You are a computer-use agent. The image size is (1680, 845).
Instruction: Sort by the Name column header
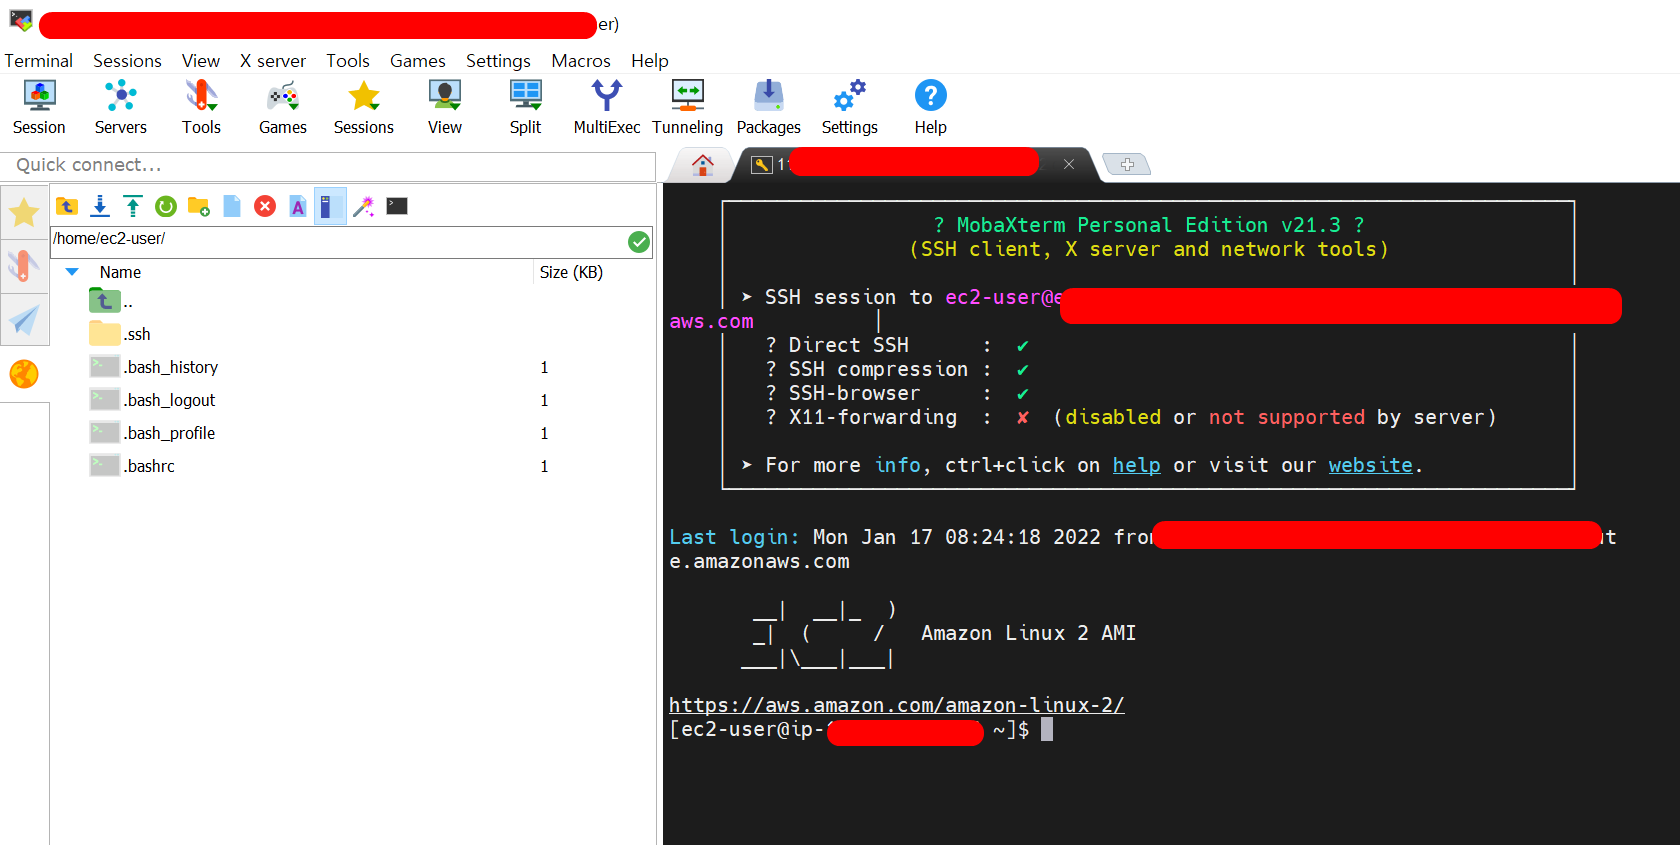click(x=120, y=272)
